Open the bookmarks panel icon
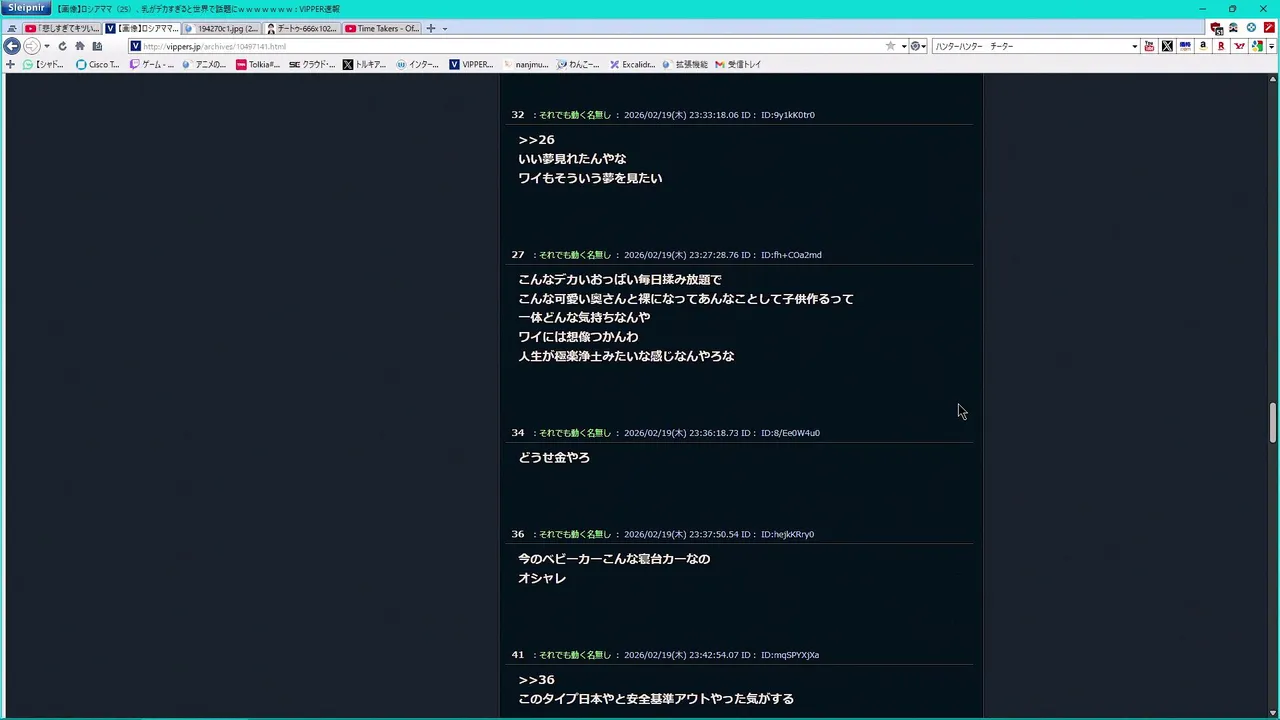The height and width of the screenshot is (720, 1280). [x=97, y=46]
